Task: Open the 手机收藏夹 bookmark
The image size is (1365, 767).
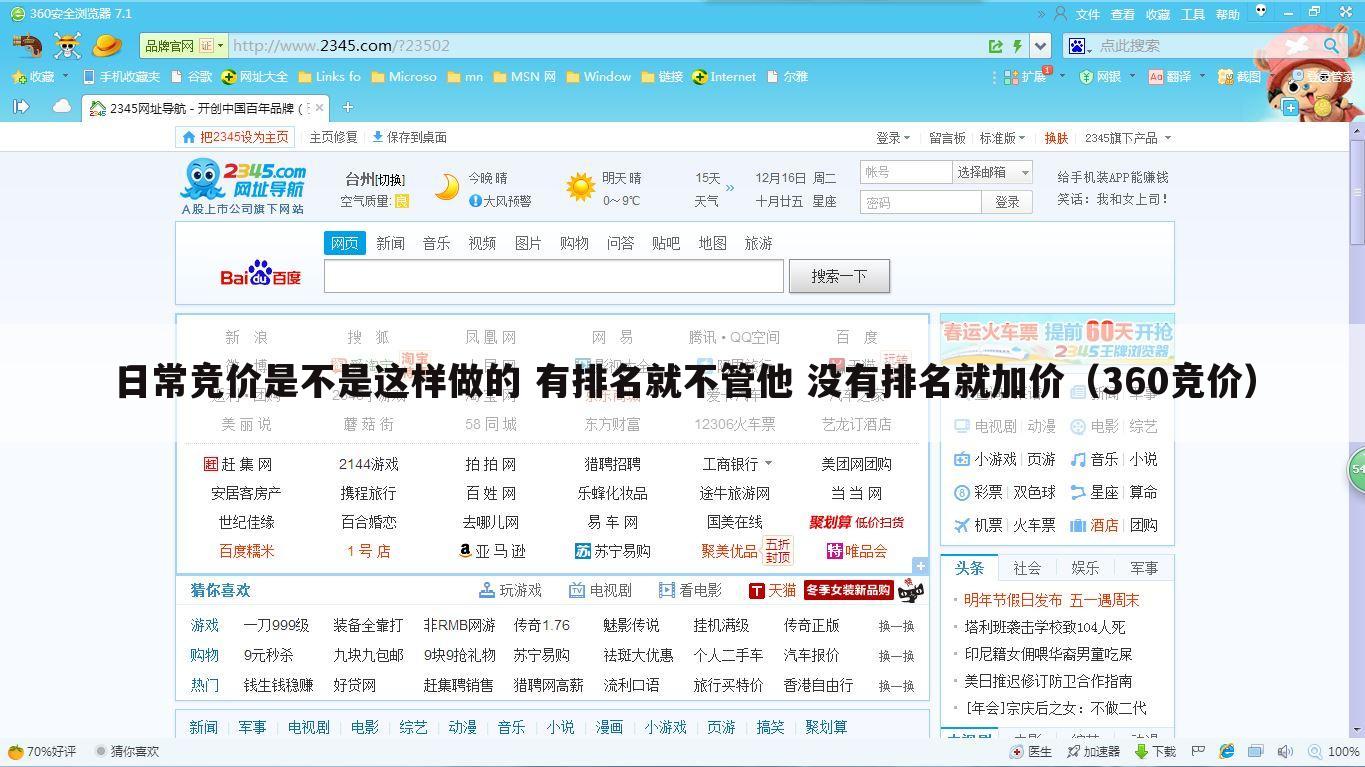Action: (121, 76)
